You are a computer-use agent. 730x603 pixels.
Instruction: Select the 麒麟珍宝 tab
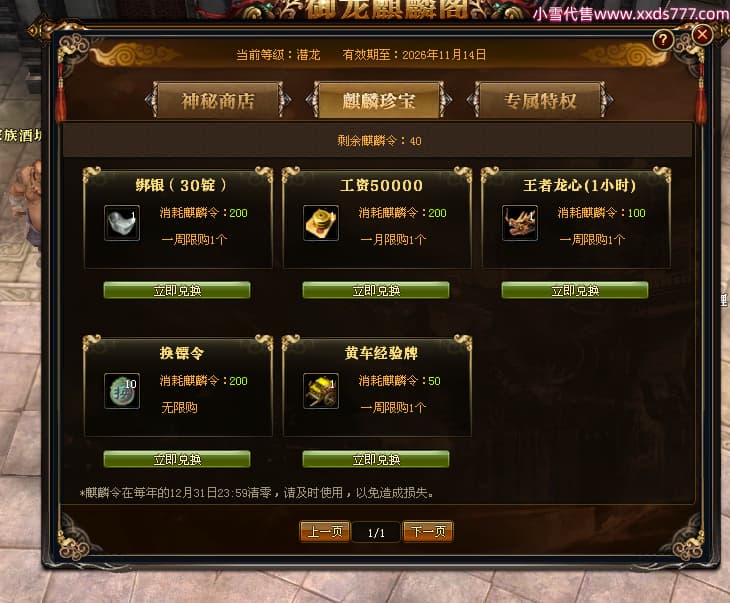point(379,101)
